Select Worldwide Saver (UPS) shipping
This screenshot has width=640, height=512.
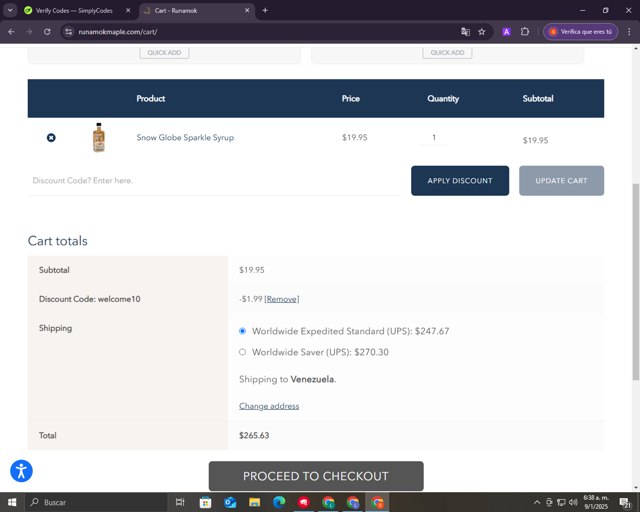[242, 352]
